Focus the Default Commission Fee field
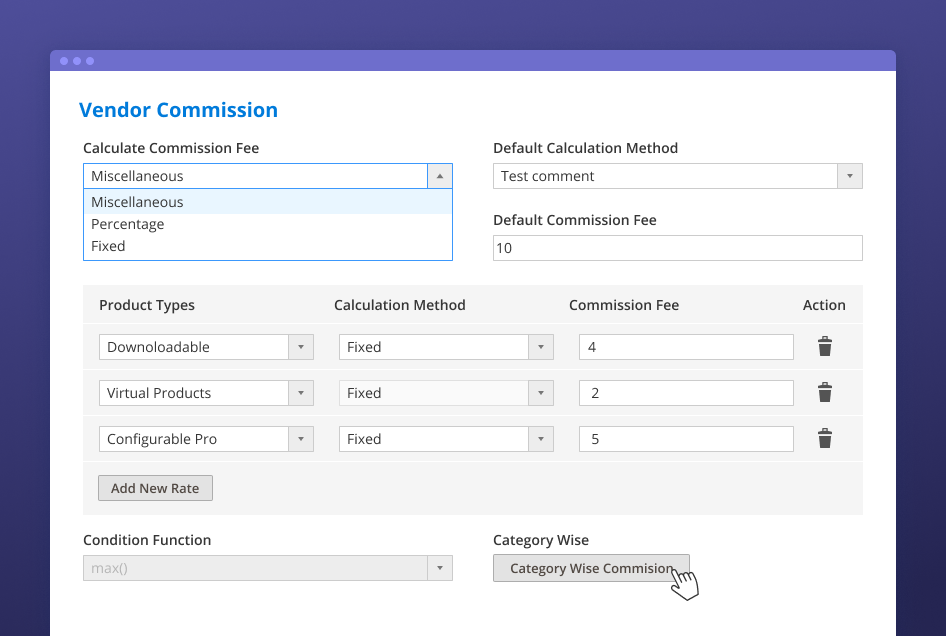 pyautogui.click(x=678, y=248)
